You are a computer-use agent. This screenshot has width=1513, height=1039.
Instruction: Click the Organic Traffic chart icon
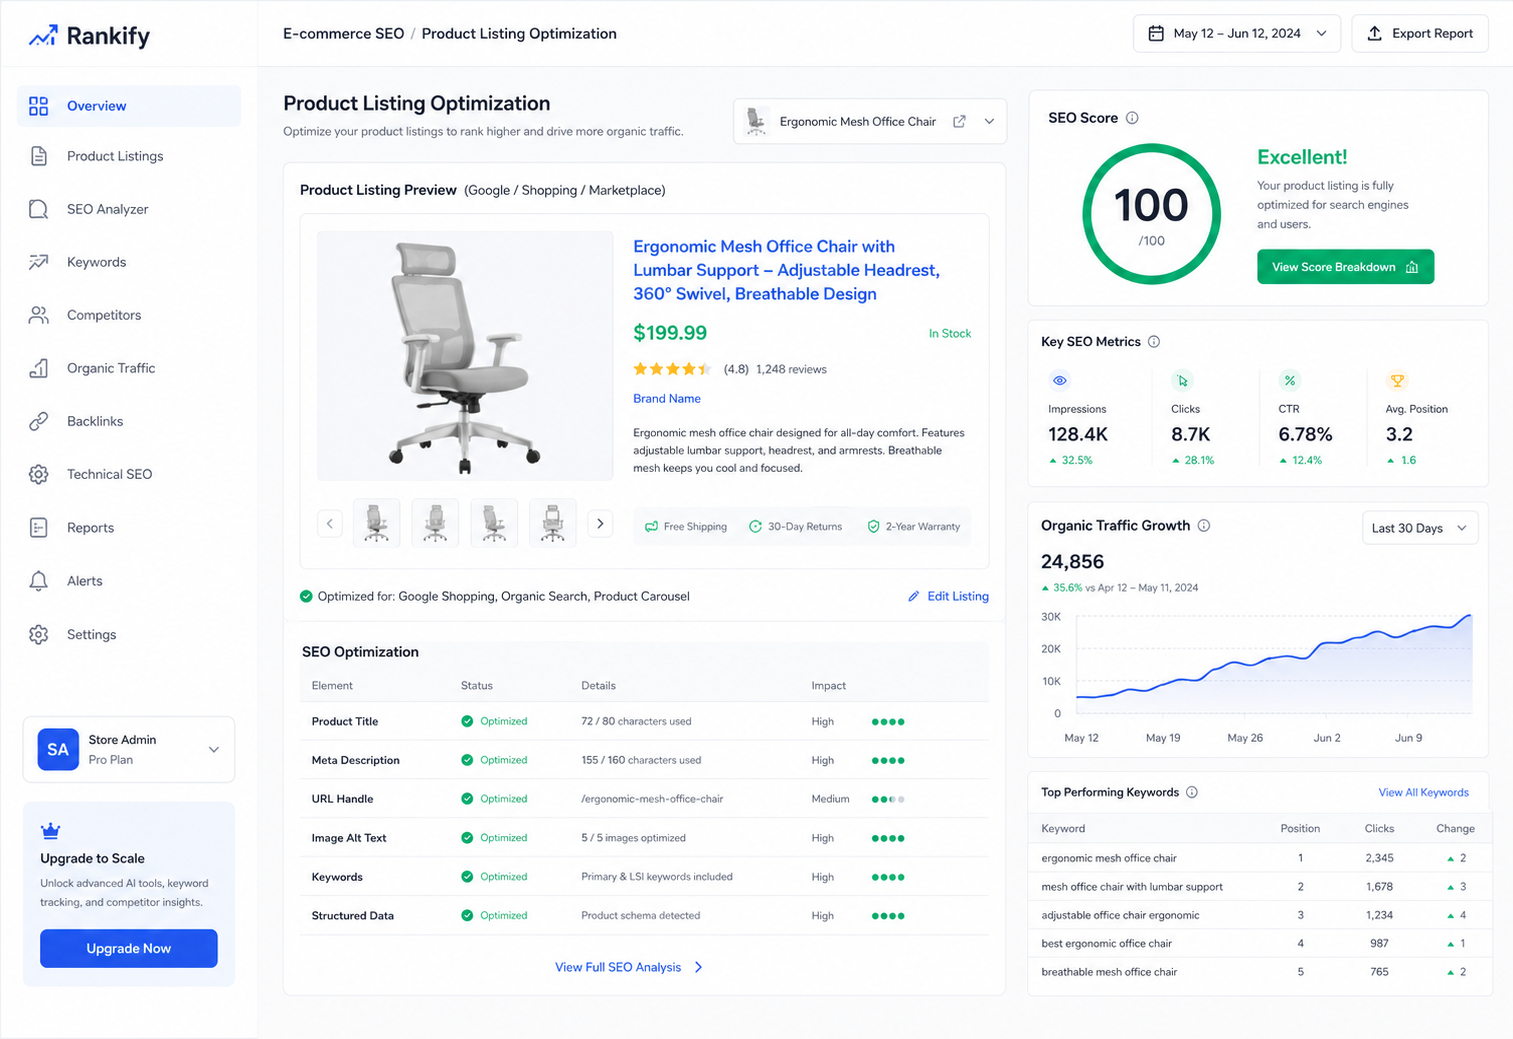coord(38,368)
